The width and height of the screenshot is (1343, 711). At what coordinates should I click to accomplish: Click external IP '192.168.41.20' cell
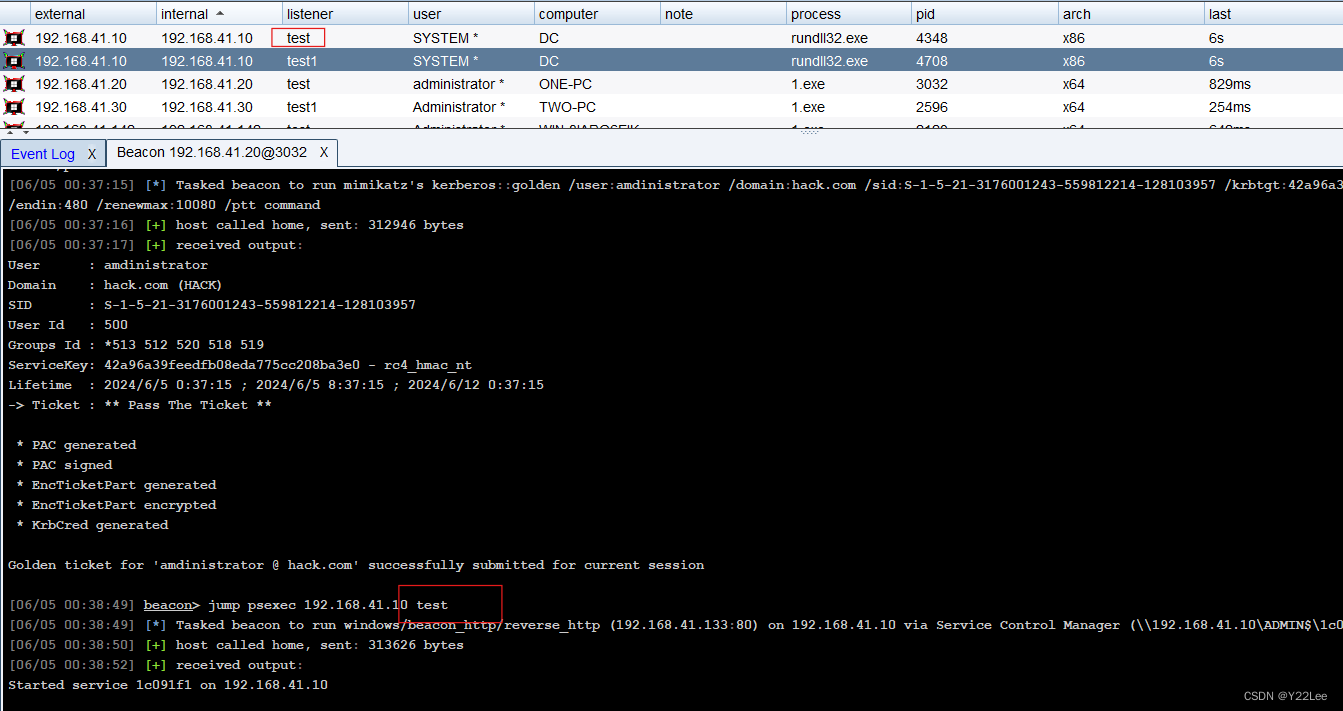[x=80, y=84]
